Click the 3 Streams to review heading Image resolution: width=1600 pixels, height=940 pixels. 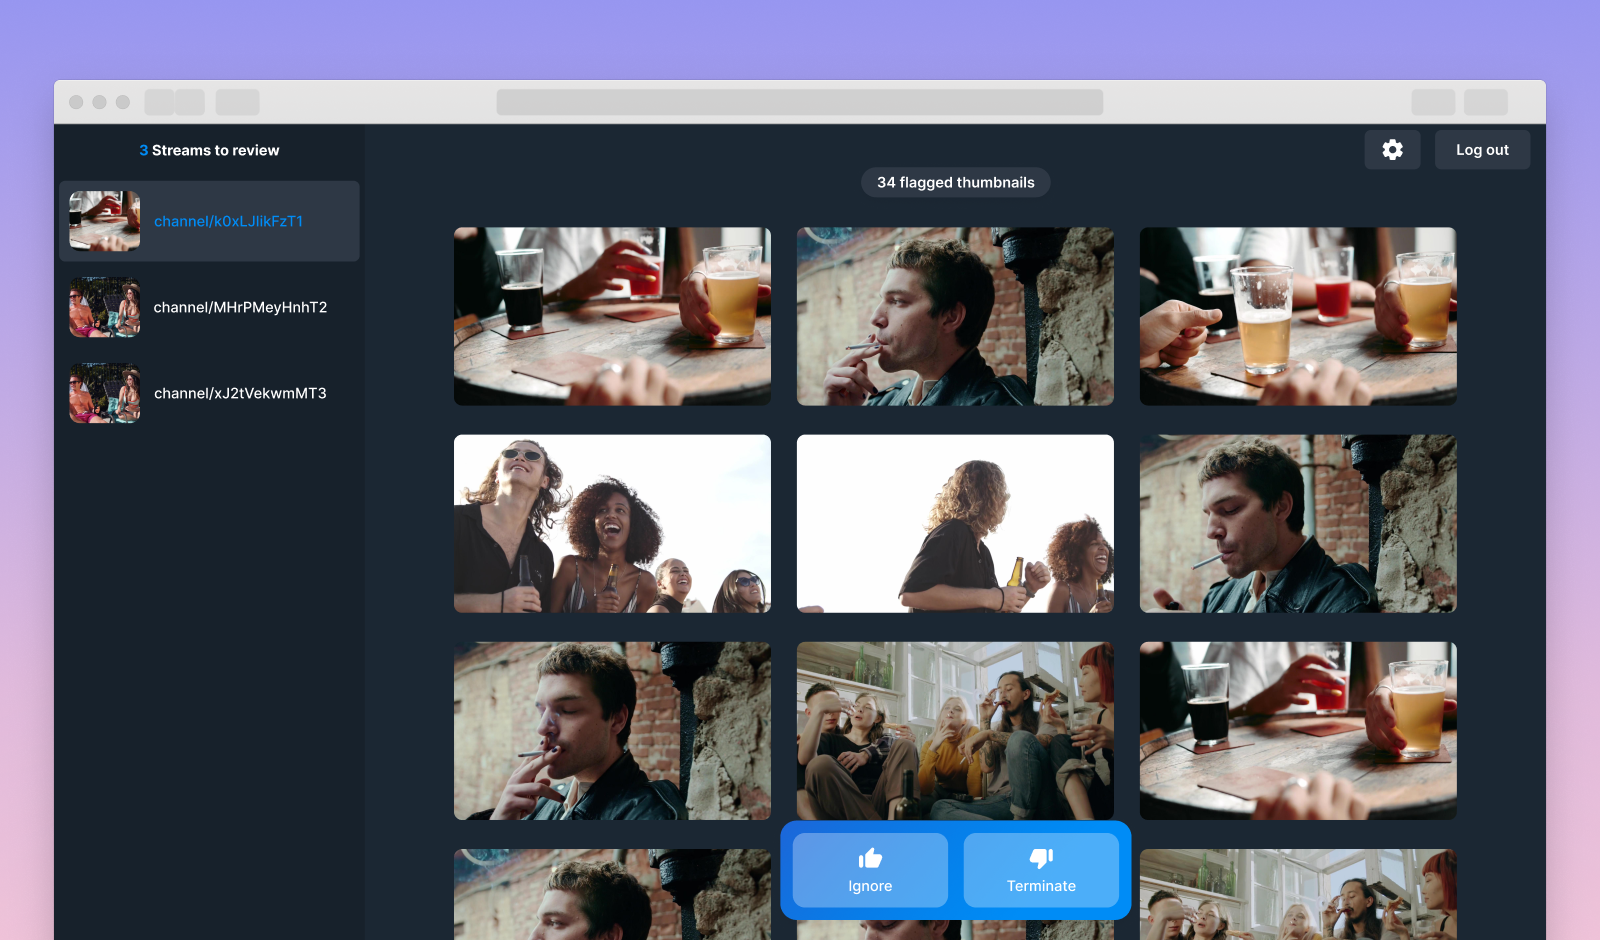(209, 150)
